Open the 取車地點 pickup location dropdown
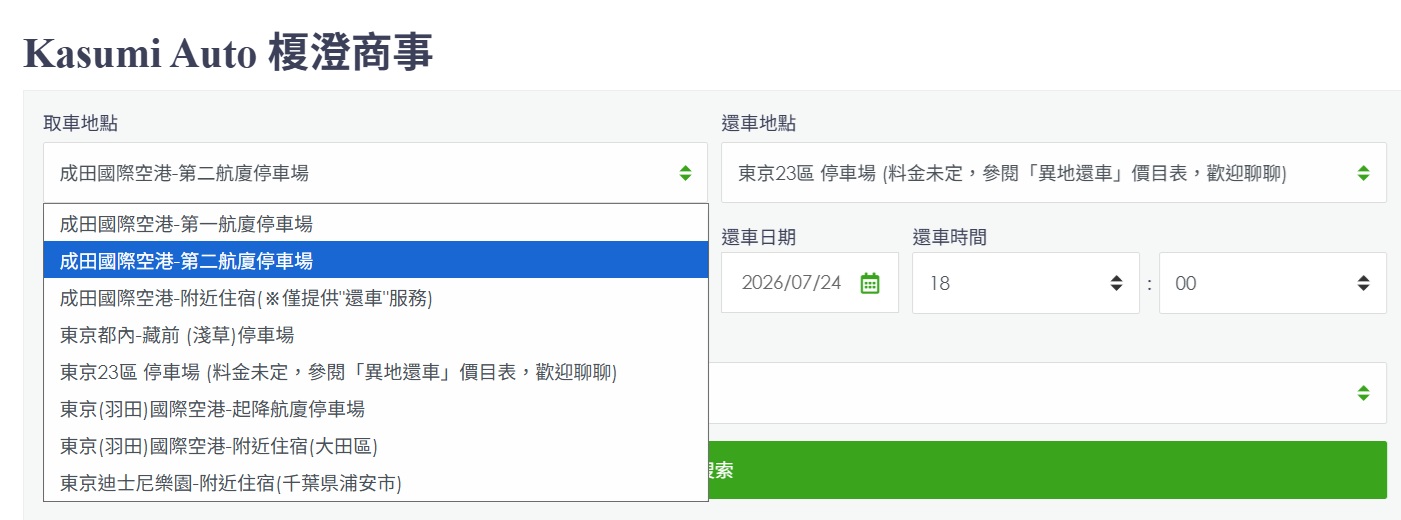This screenshot has height=520, width=1401. (x=375, y=173)
